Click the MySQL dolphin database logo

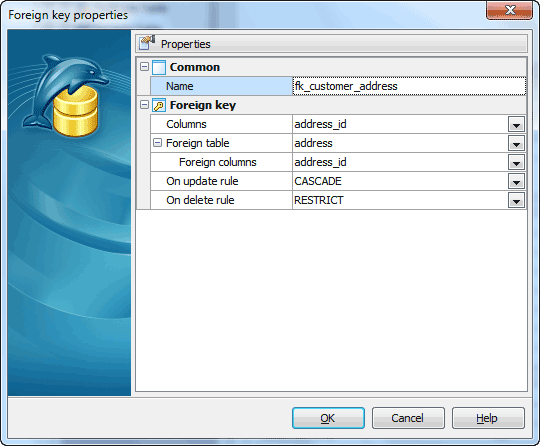(66, 95)
